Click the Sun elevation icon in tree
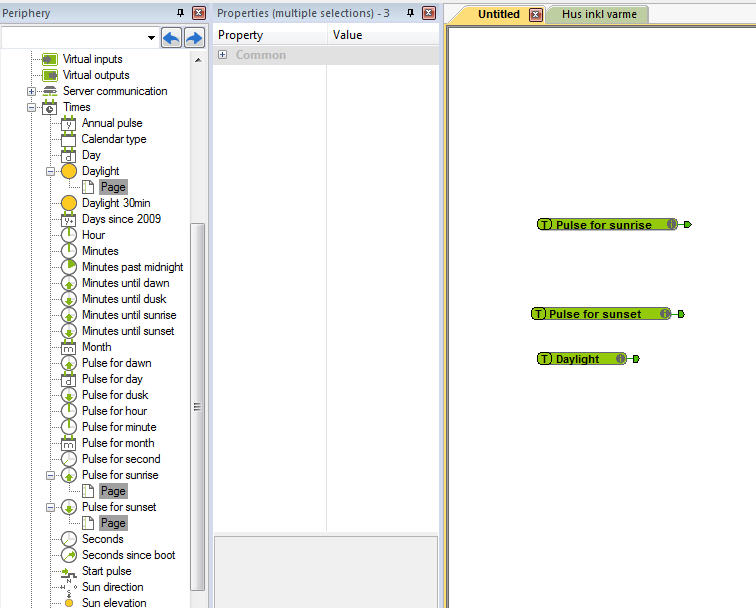 pyautogui.click(x=68, y=603)
